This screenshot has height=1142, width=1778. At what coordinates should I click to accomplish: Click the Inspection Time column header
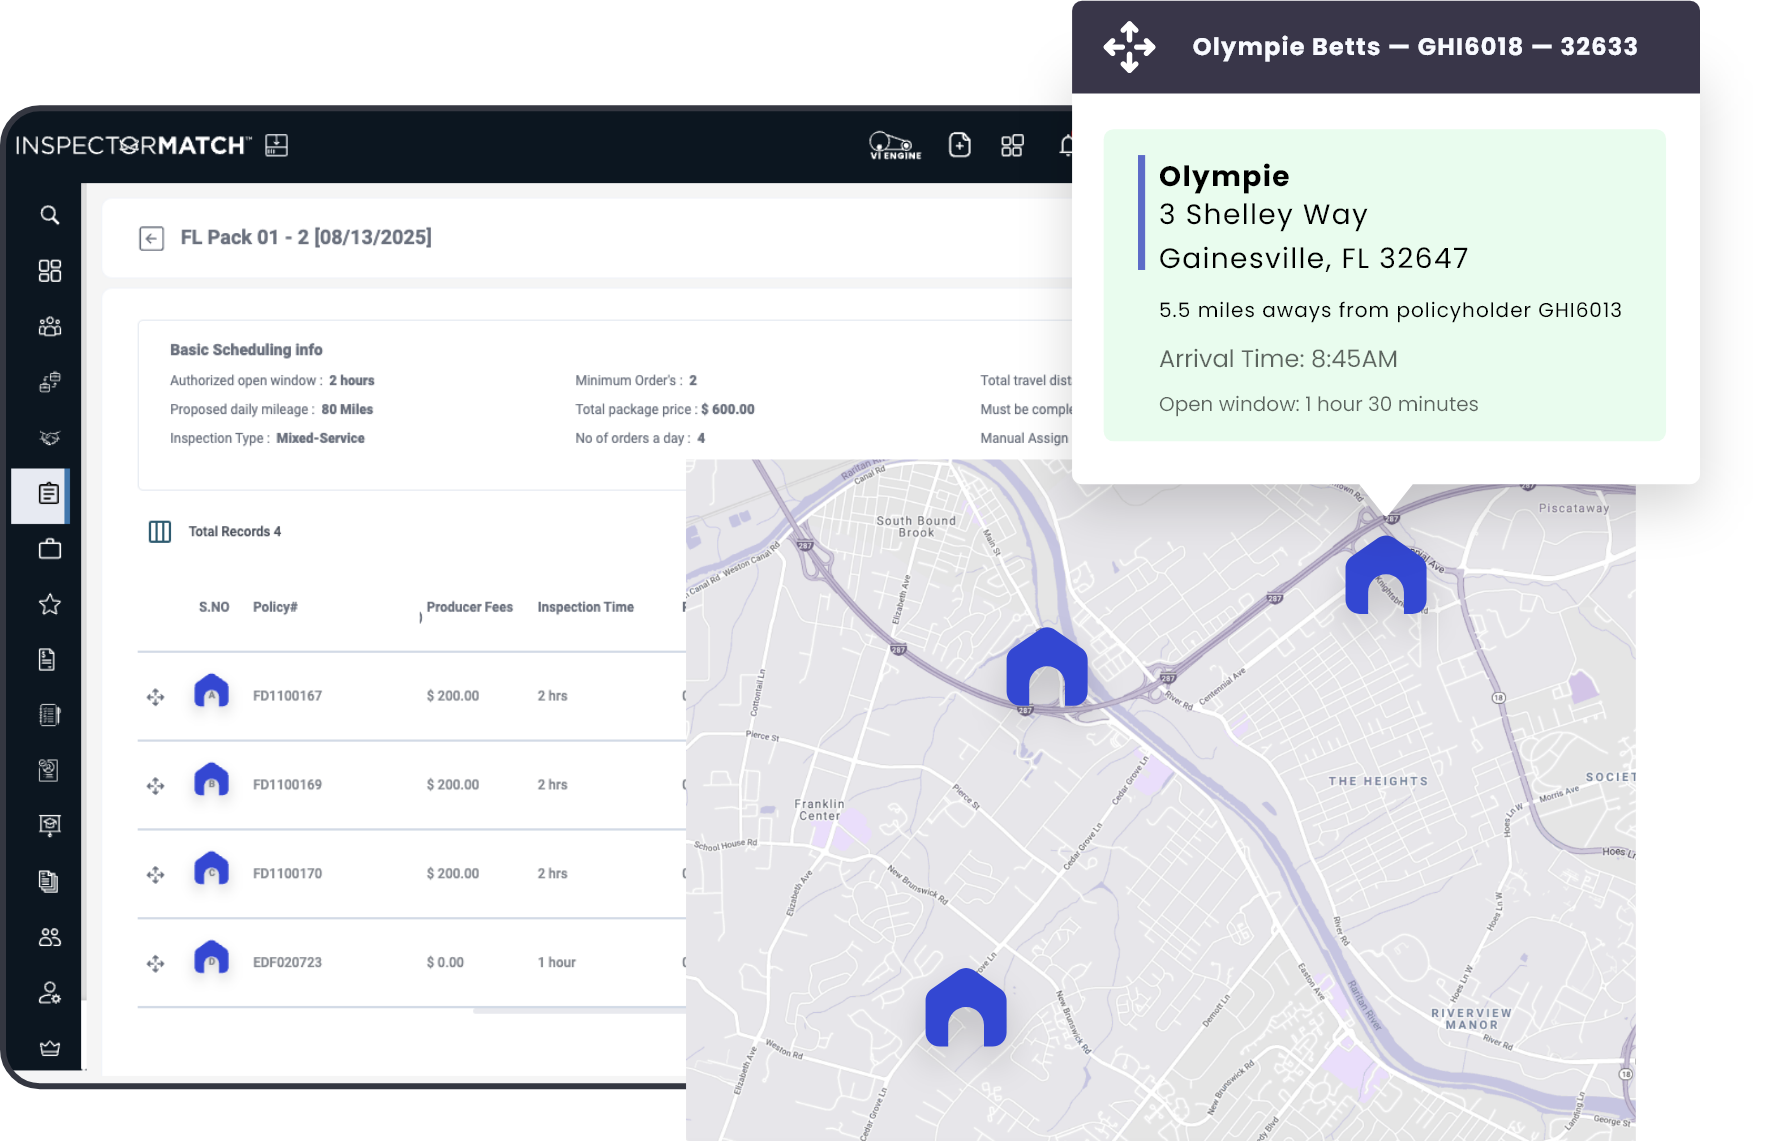click(586, 607)
